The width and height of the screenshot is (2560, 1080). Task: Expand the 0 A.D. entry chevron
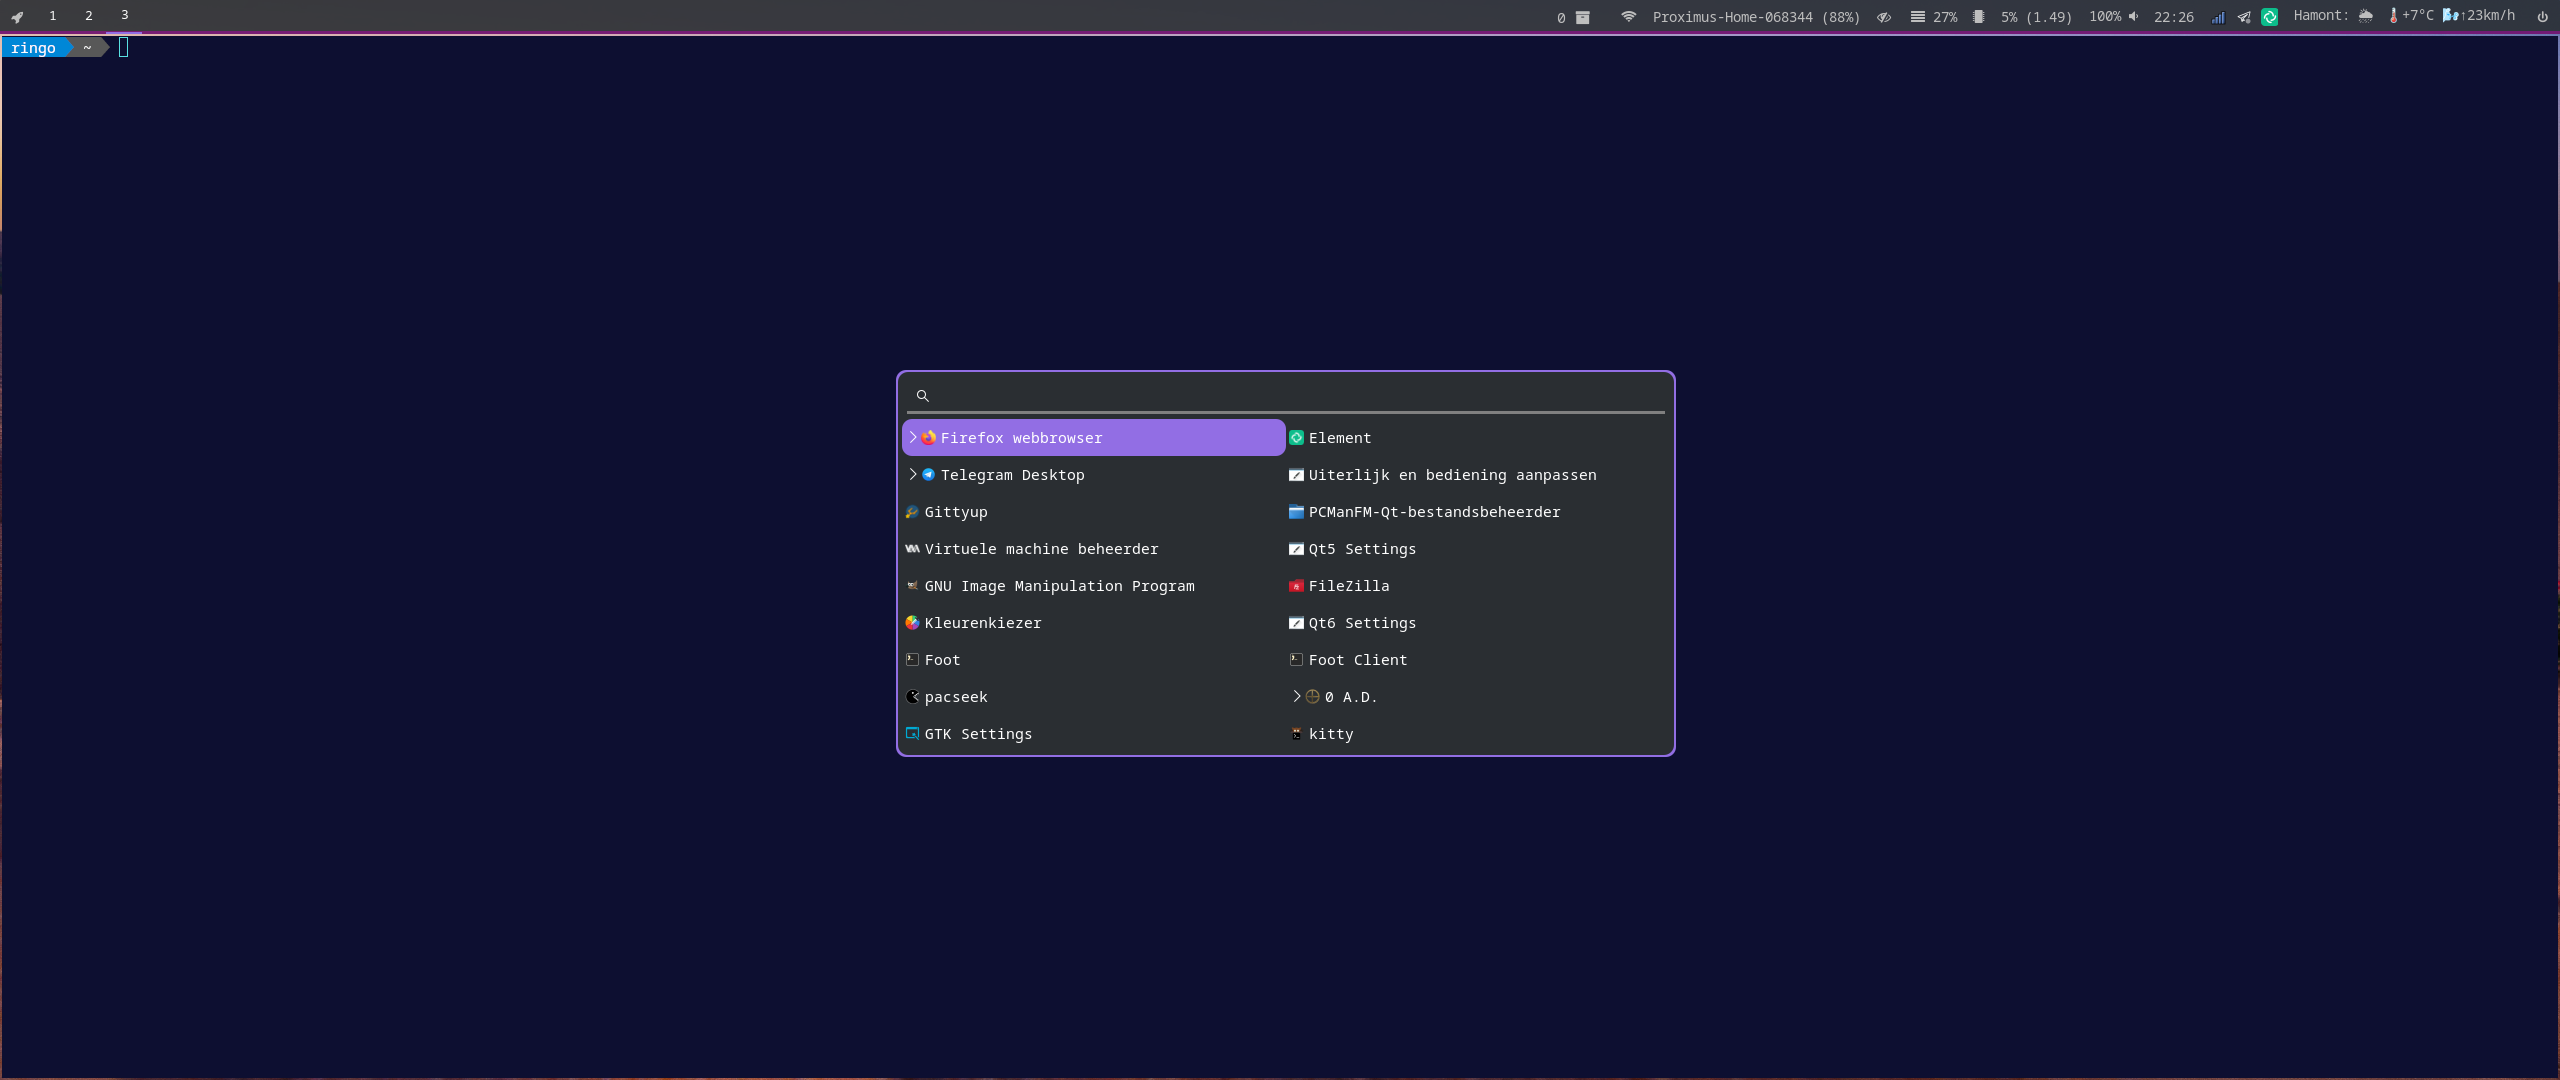coord(1296,697)
